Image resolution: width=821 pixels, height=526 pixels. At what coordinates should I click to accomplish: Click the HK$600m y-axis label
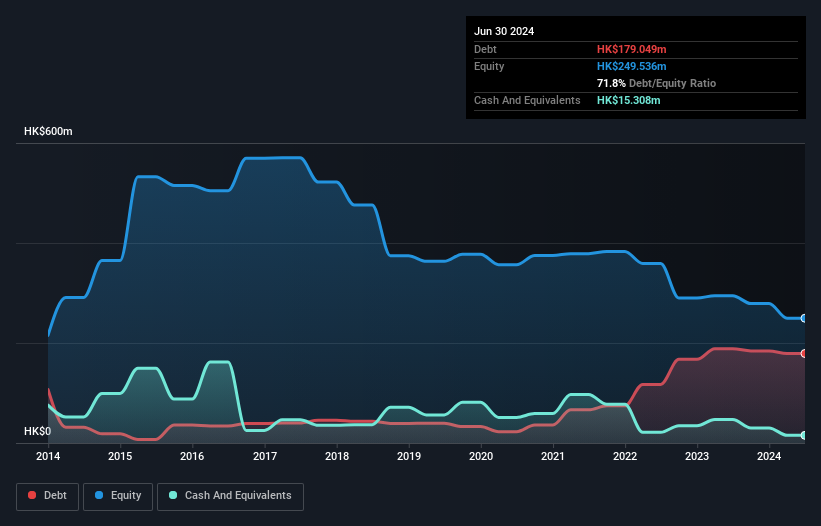pos(48,132)
